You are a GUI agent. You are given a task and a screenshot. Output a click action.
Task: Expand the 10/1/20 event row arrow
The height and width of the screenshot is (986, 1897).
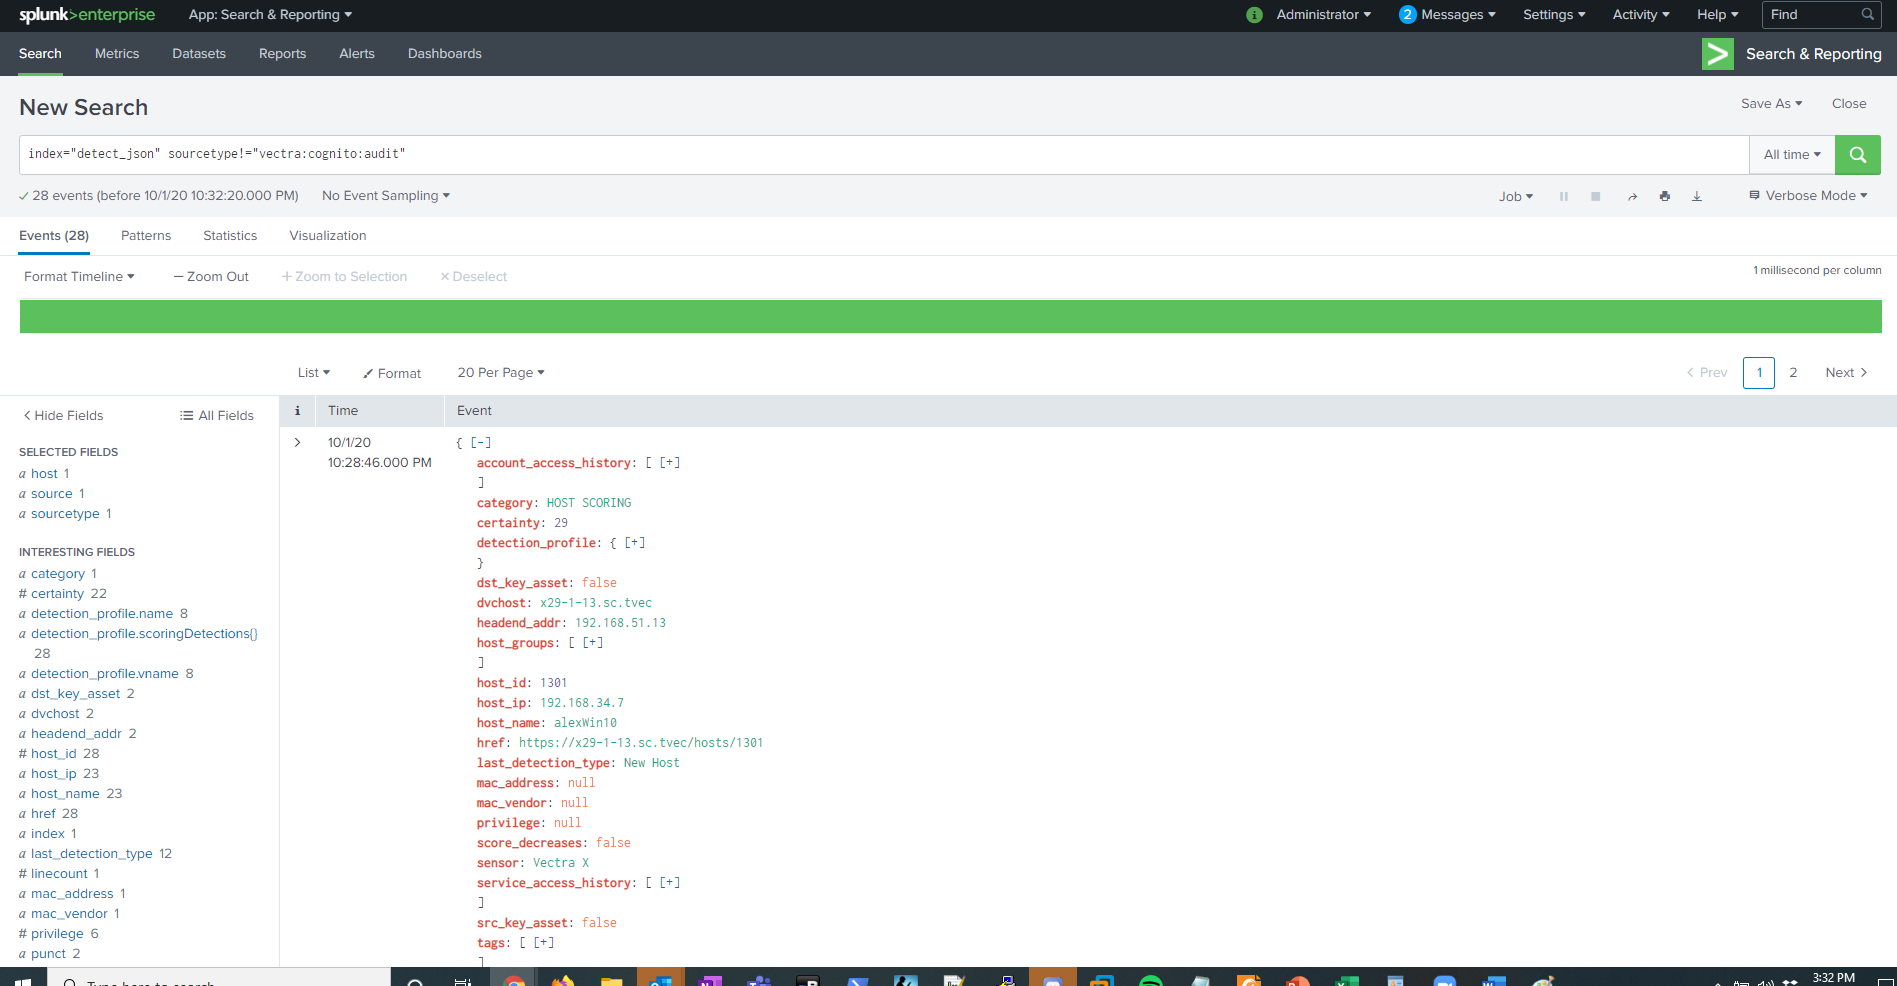[x=297, y=442]
